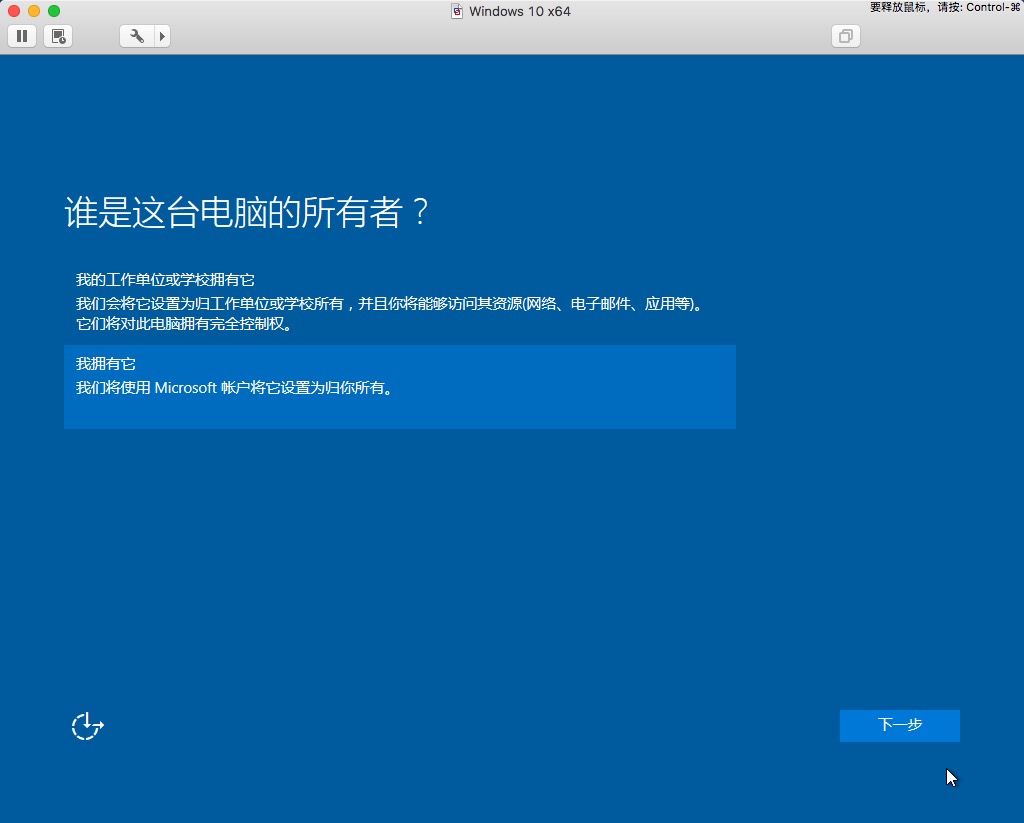Click the 'Windows 10 x64' window title
Image resolution: width=1024 pixels, height=823 pixels.
[x=520, y=11]
